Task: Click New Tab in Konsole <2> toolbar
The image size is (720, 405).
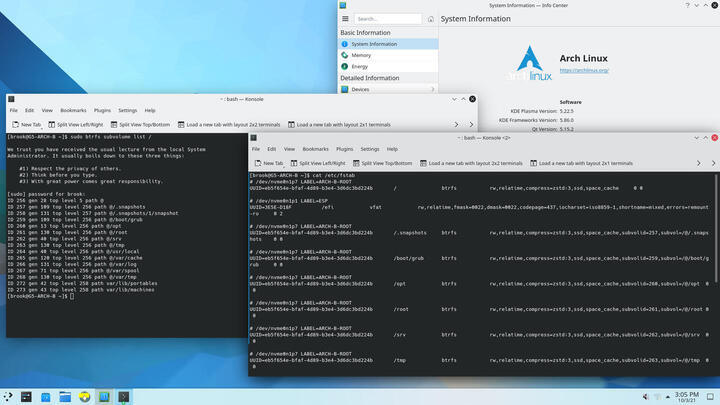Action: [x=269, y=163]
